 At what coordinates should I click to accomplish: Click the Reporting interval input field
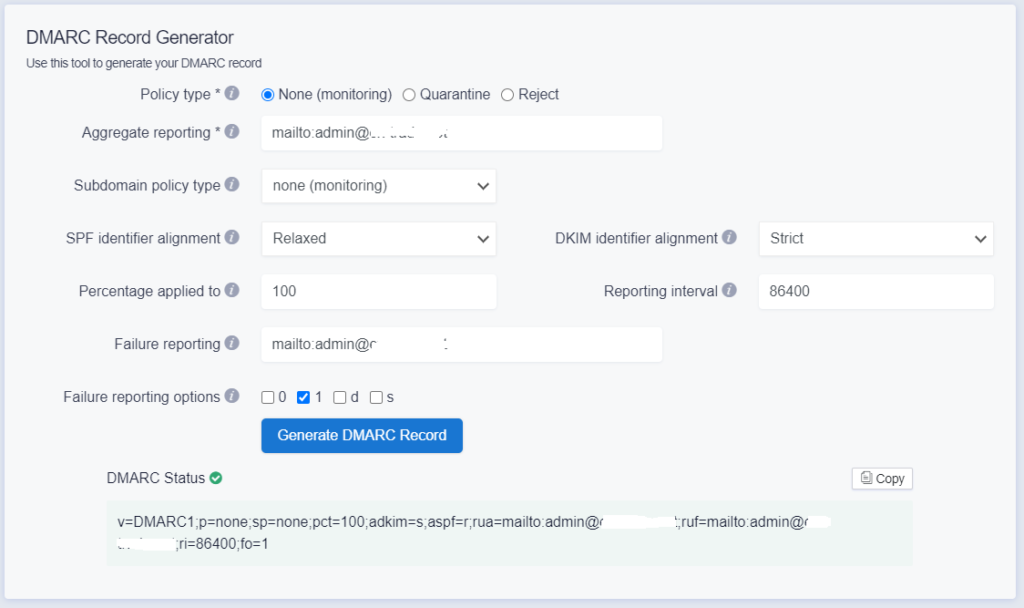click(875, 292)
